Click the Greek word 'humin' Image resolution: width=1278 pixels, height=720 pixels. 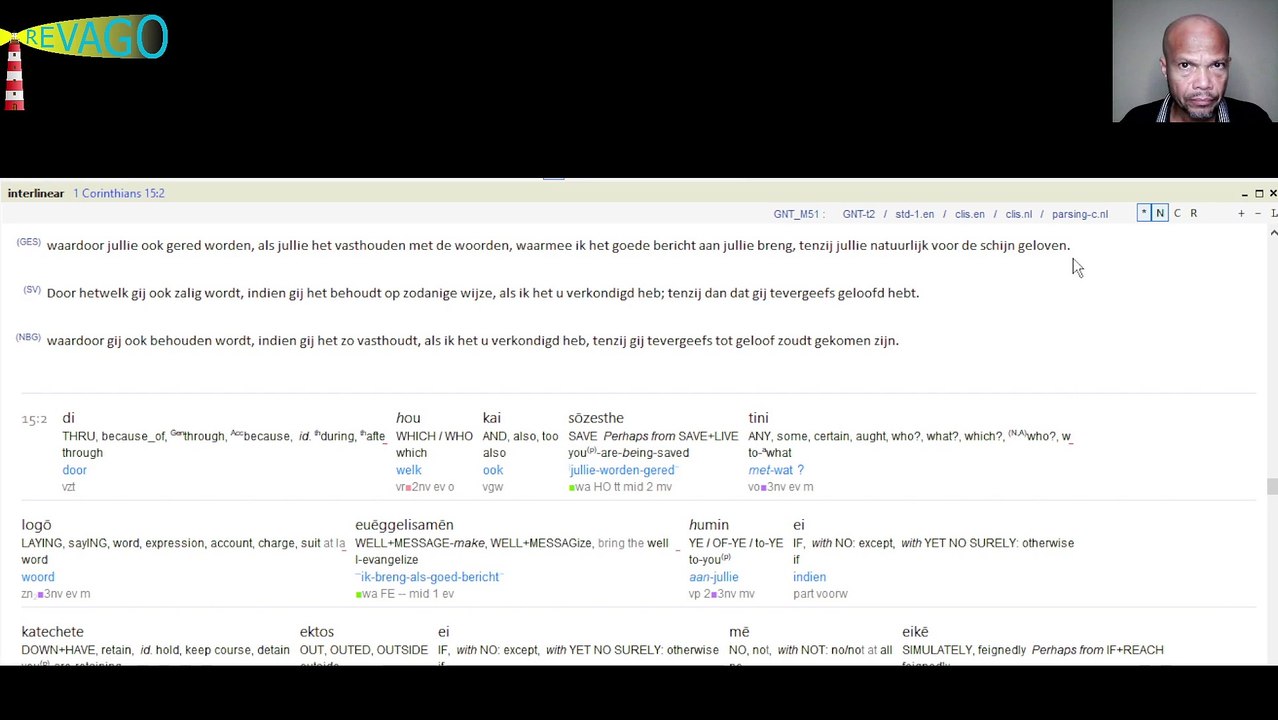pos(708,525)
